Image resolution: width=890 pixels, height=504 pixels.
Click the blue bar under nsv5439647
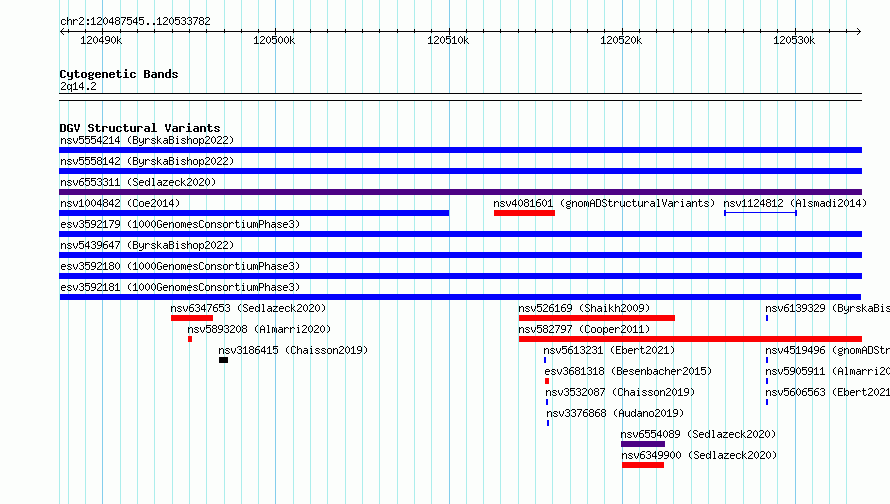point(460,255)
